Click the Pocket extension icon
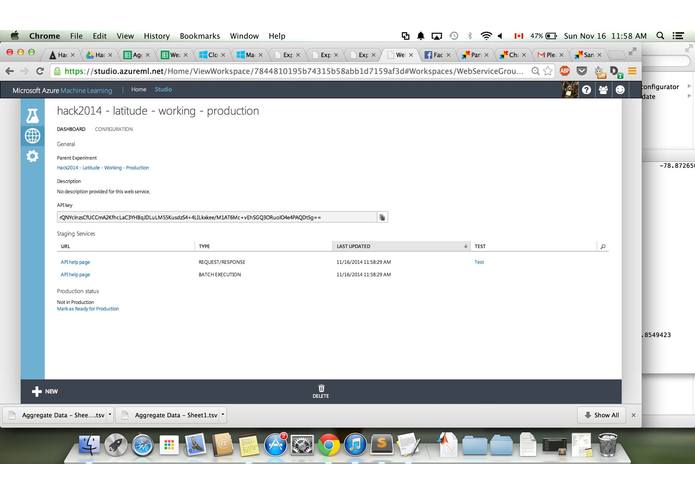 tap(582, 71)
